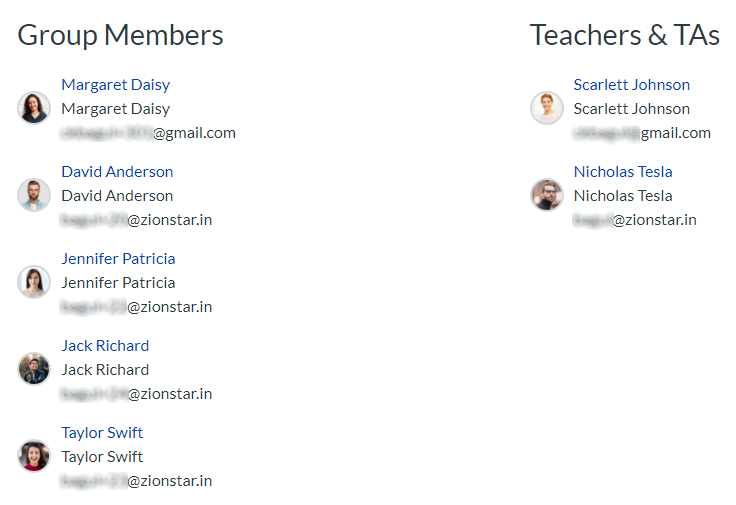This screenshot has height=505, width=736.
Task: Click Margaret Daisy's gmail.com email address
Action: pos(148,132)
